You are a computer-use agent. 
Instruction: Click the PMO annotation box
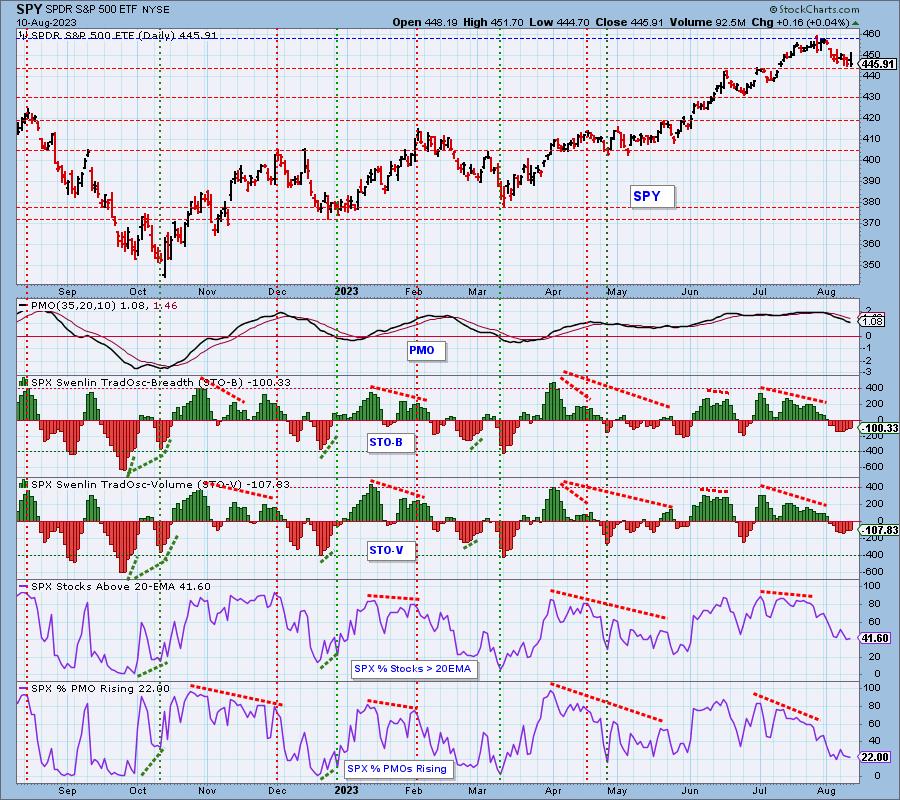[425, 351]
